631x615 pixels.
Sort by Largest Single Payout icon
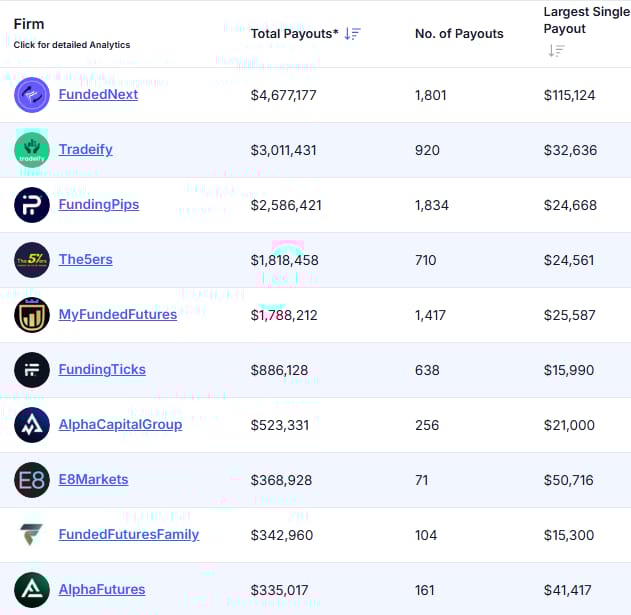pyautogui.click(x=556, y=51)
